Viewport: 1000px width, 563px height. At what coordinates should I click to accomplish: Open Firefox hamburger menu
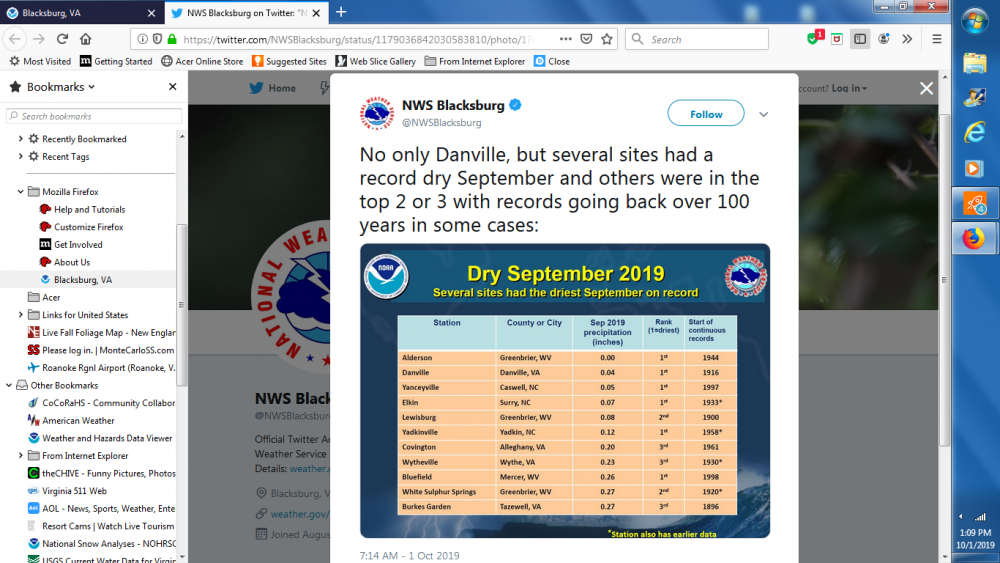click(x=937, y=39)
